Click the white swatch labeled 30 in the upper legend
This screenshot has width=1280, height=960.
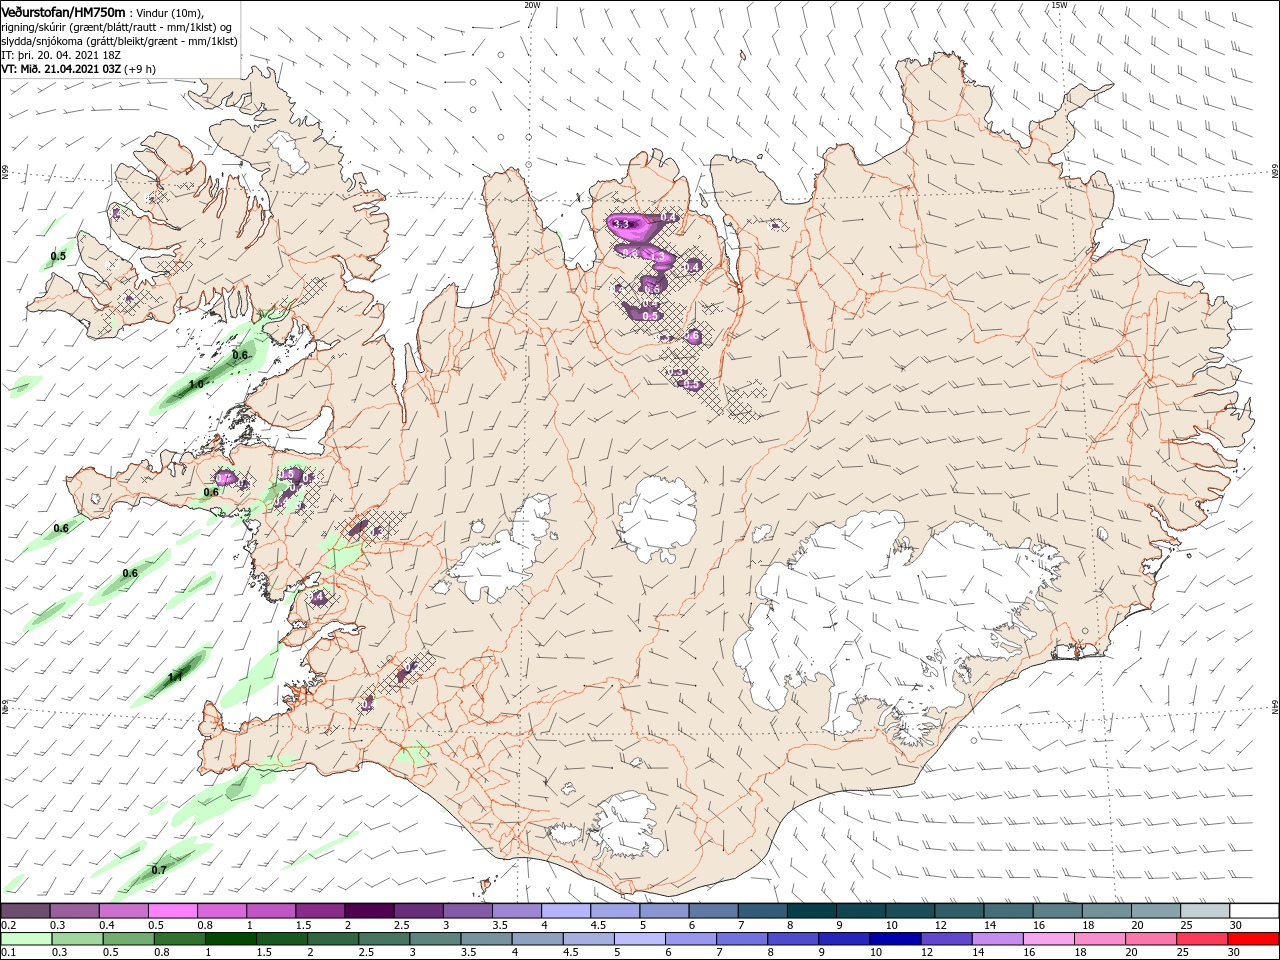1254,911
